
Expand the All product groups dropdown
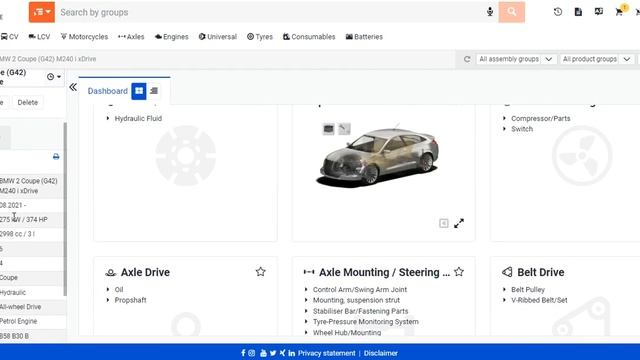click(x=597, y=59)
